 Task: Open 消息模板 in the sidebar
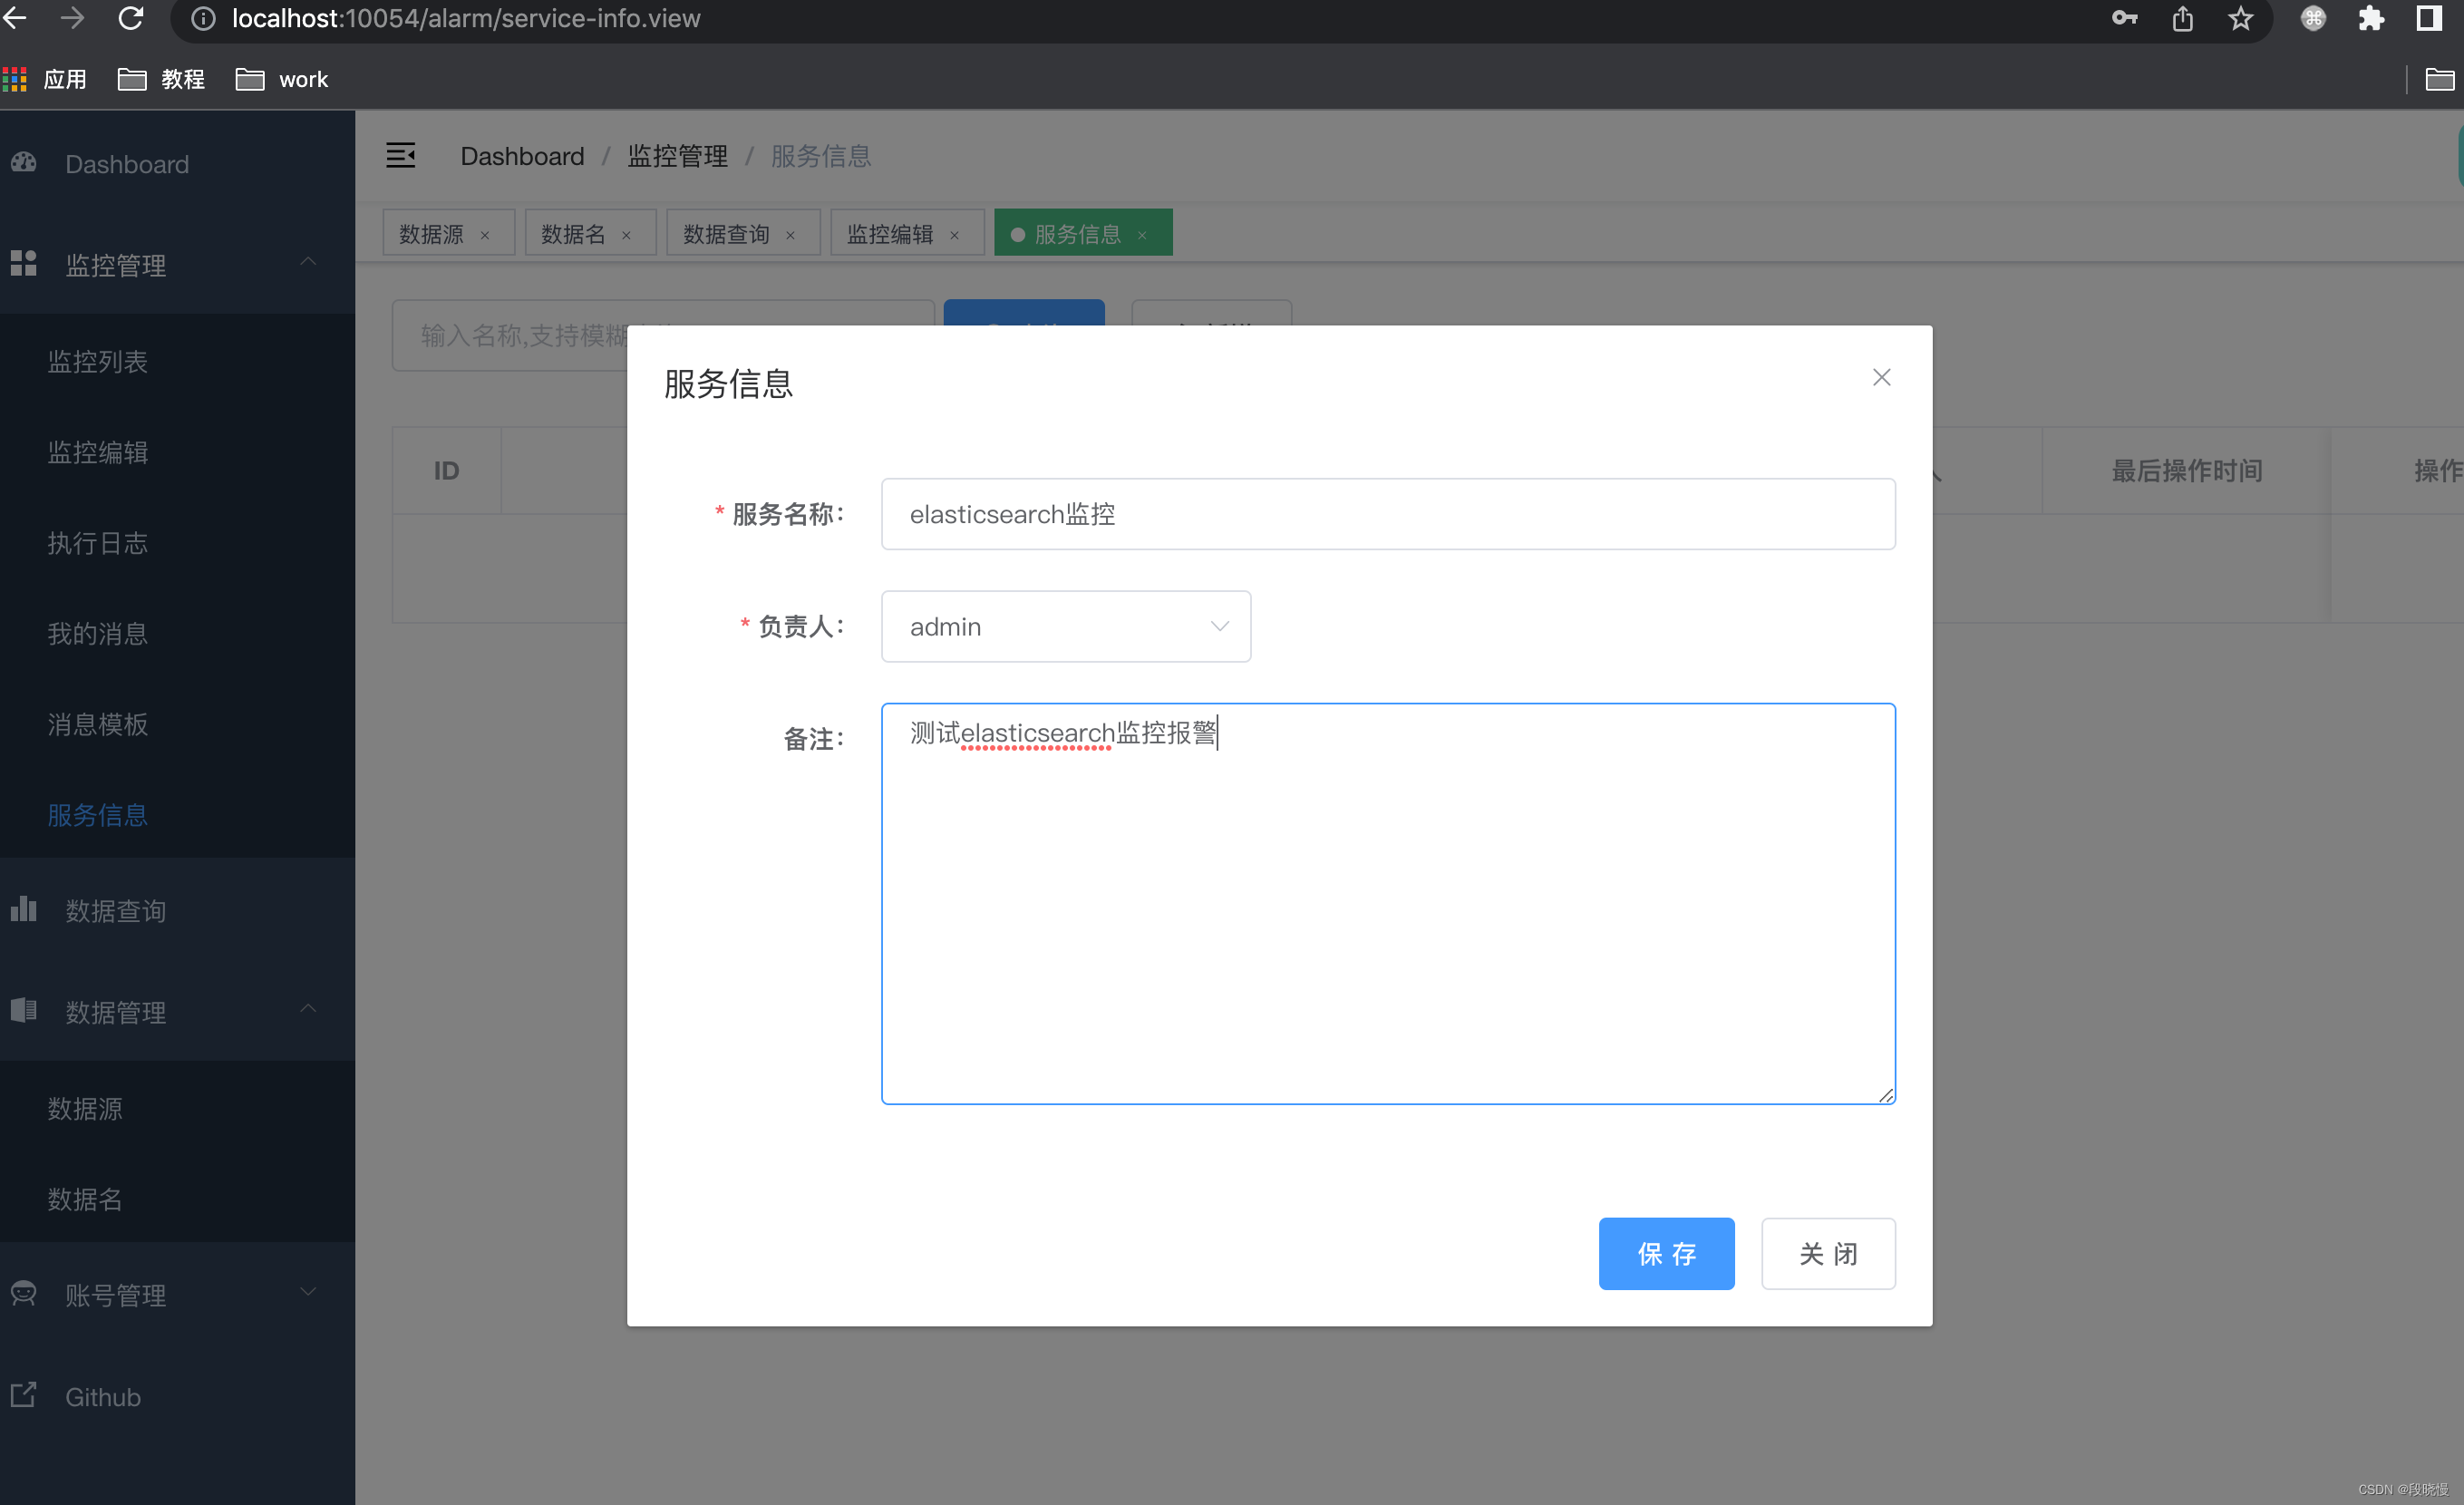click(98, 724)
